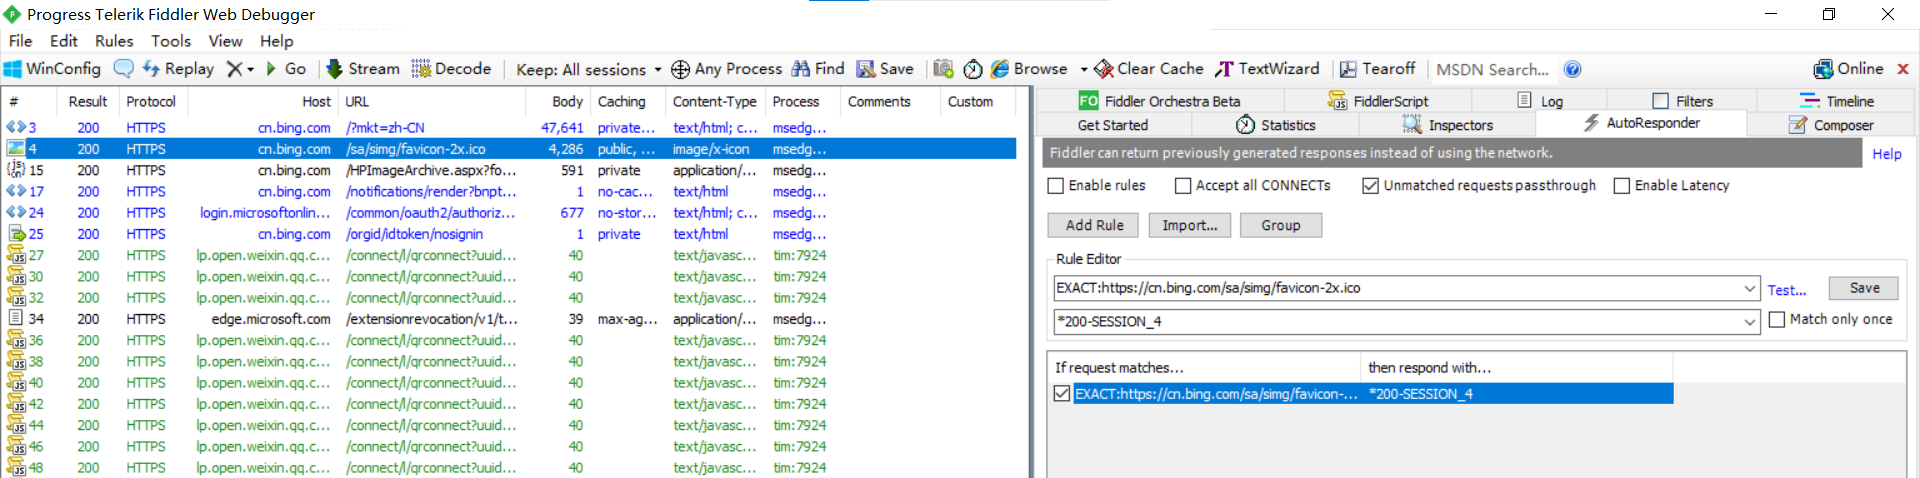Image resolution: width=1920 pixels, height=478 pixels.
Task: Expand the Browse dropdown arrow
Action: pos(1084,69)
